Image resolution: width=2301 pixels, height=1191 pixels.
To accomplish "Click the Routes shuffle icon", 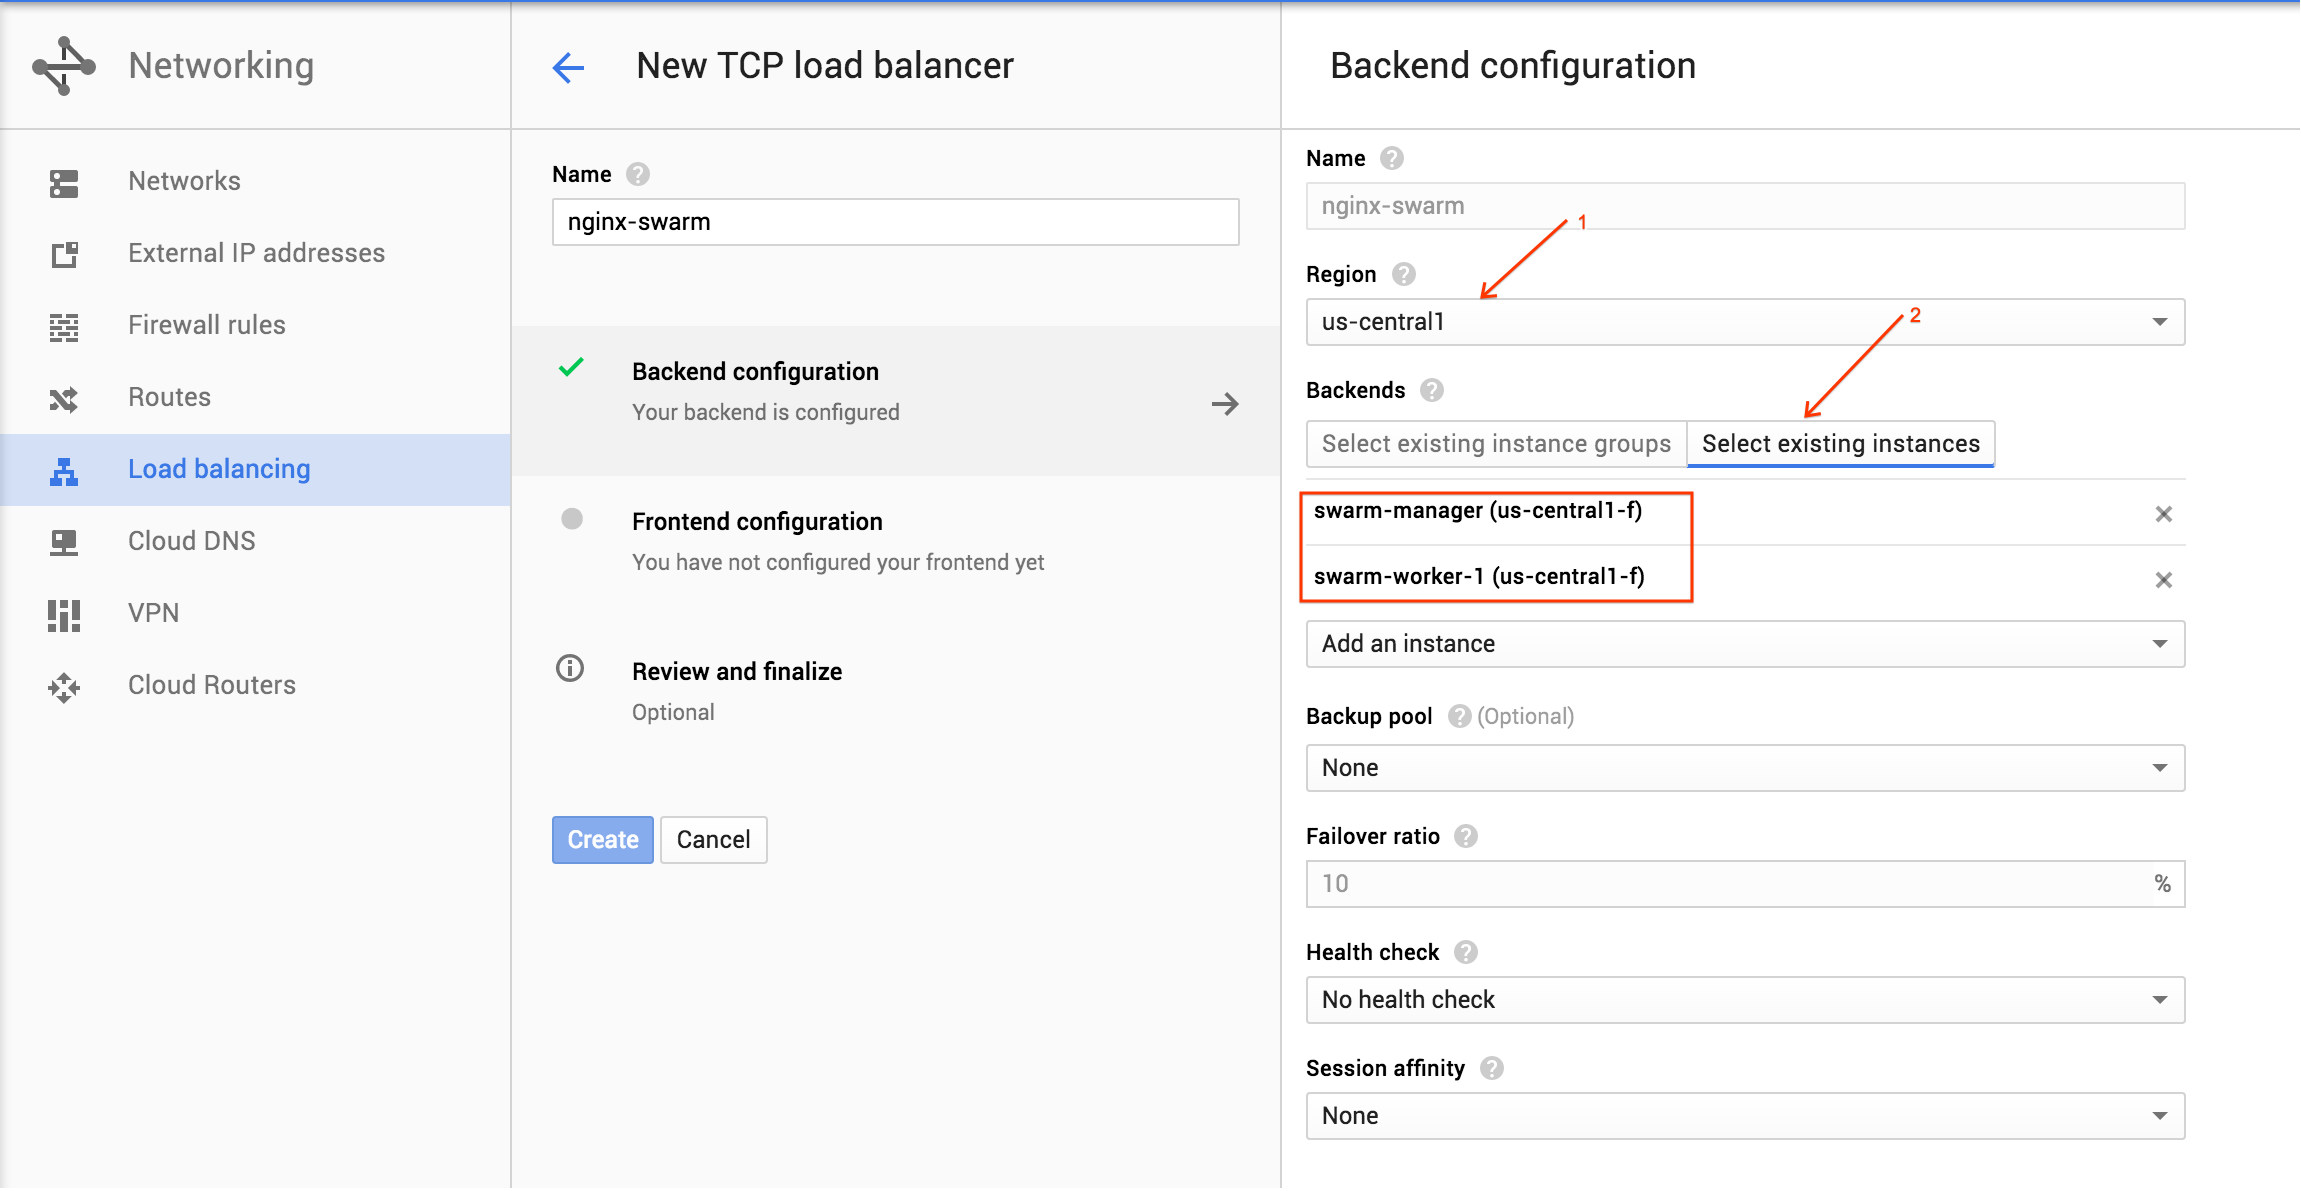I will pos(64,399).
